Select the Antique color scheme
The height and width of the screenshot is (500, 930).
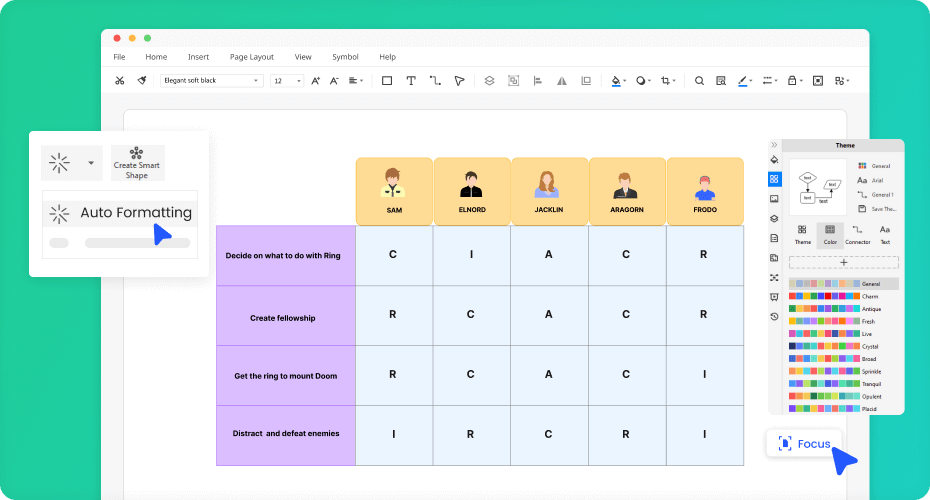tap(835, 308)
